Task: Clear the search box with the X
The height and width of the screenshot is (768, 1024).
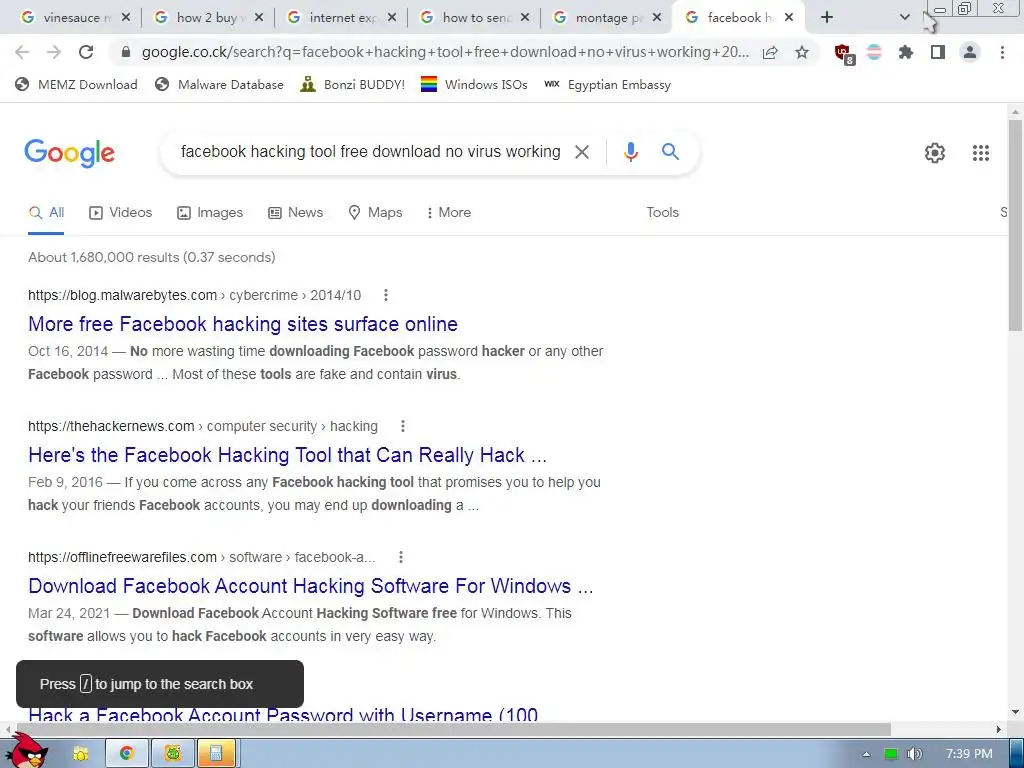Action: tap(582, 152)
